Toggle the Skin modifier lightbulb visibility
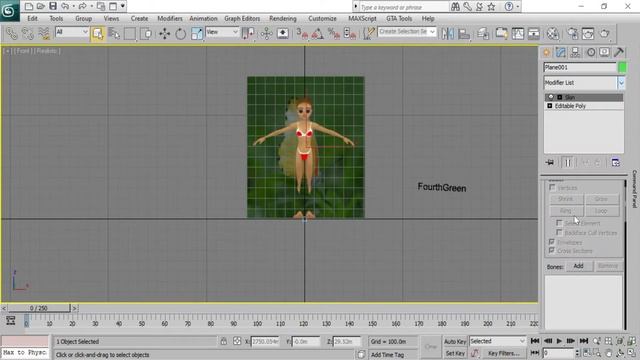640x360 pixels. 551,97
